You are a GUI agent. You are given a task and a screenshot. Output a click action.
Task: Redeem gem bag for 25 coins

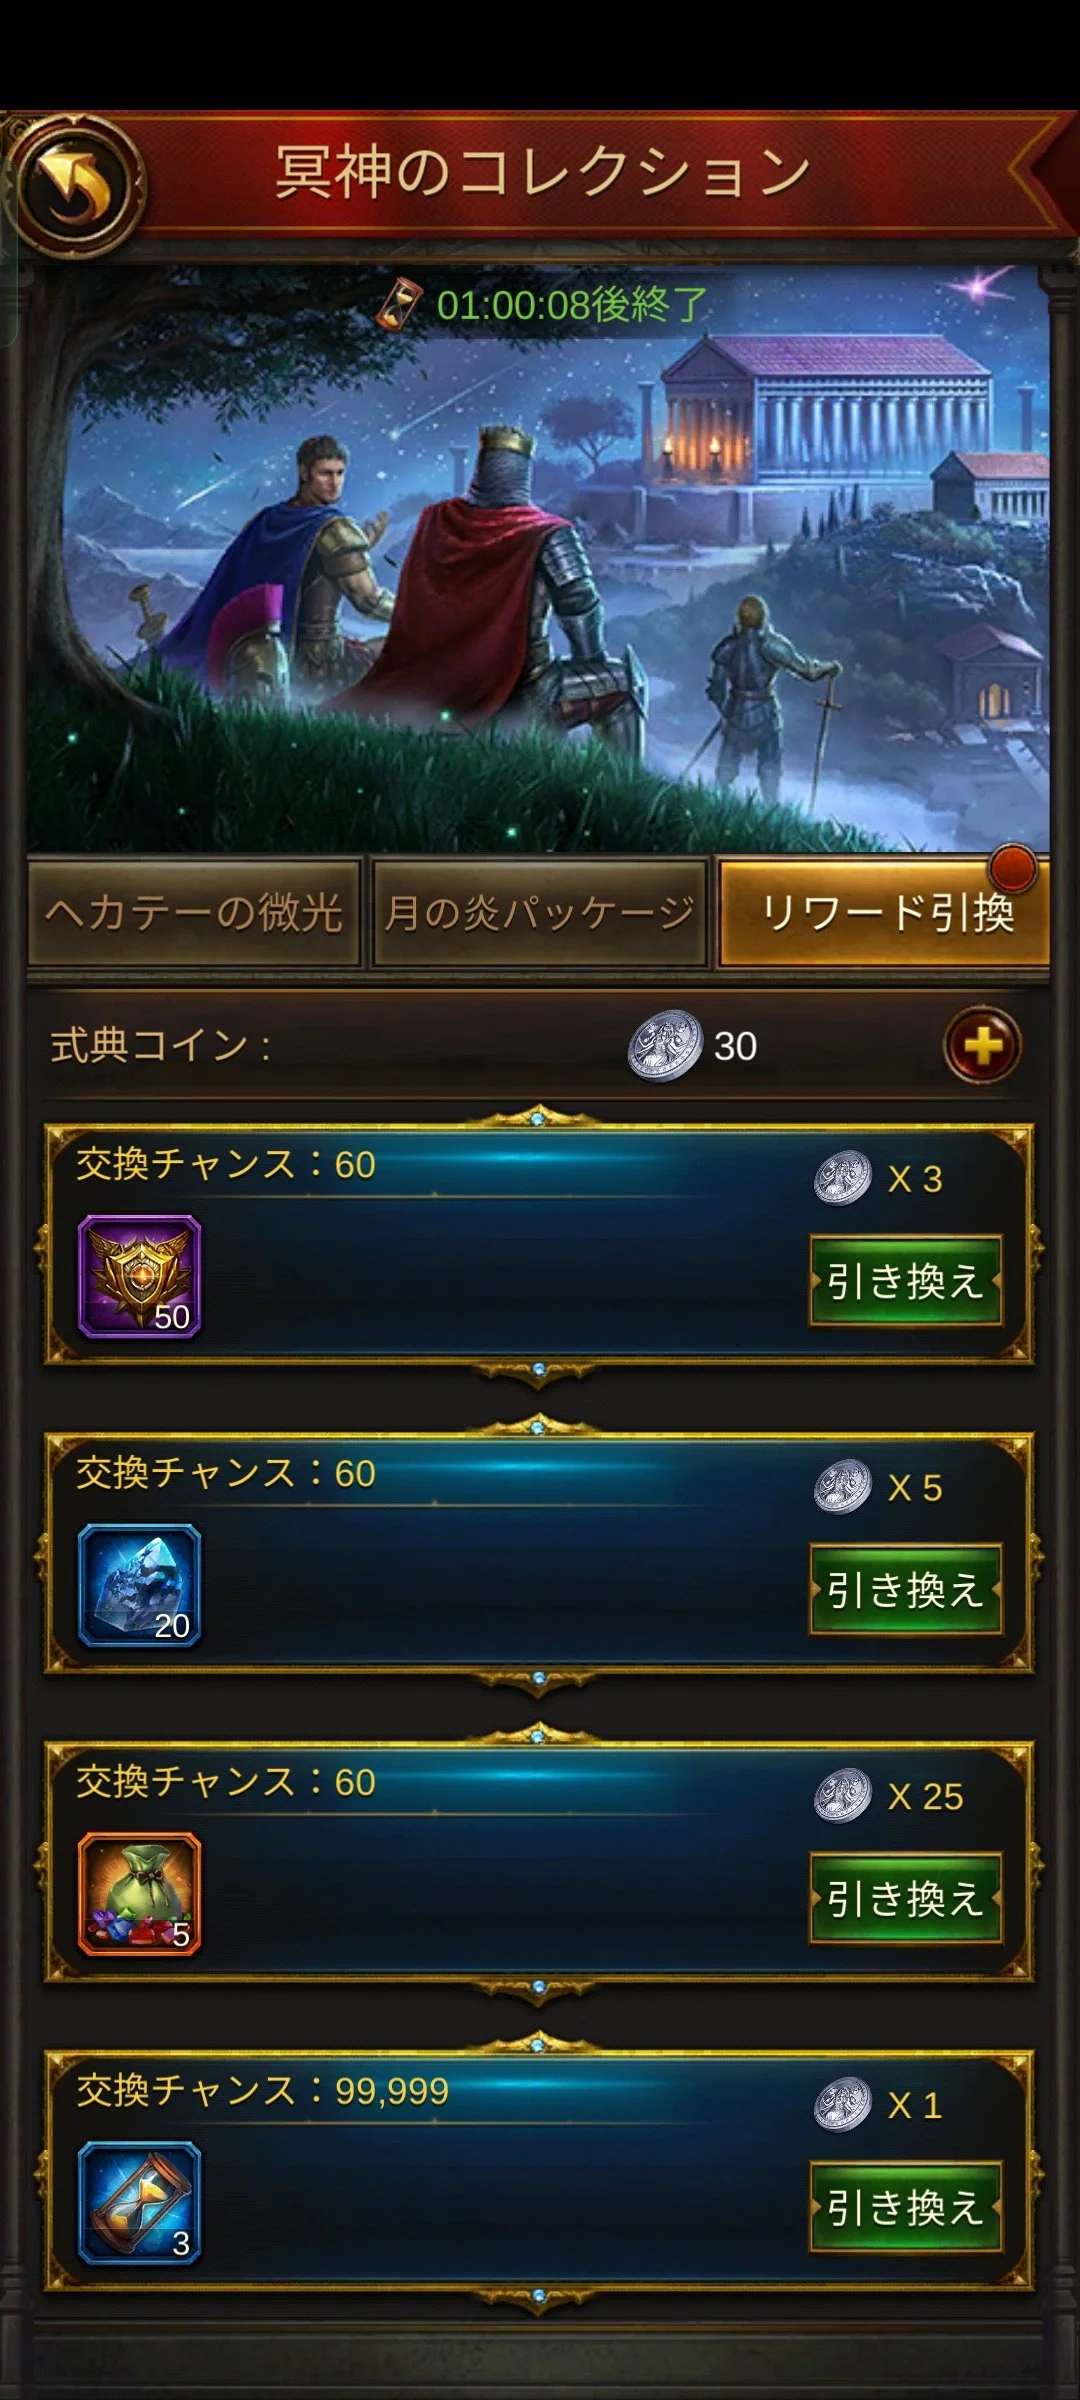pos(906,1898)
